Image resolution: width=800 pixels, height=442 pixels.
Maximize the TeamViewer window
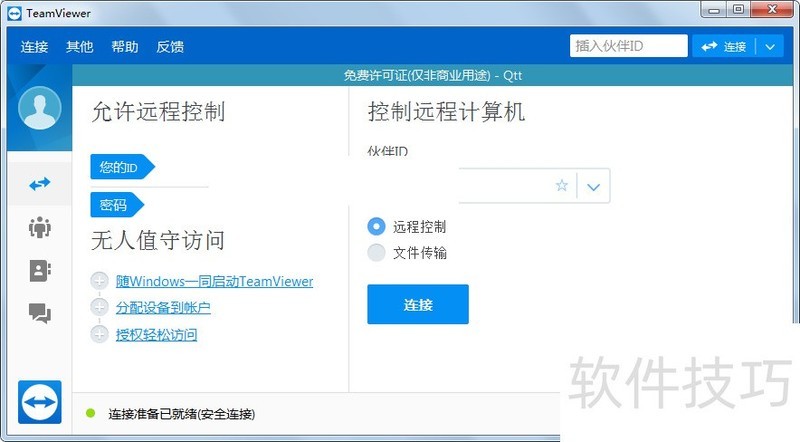pyautogui.click(x=738, y=10)
